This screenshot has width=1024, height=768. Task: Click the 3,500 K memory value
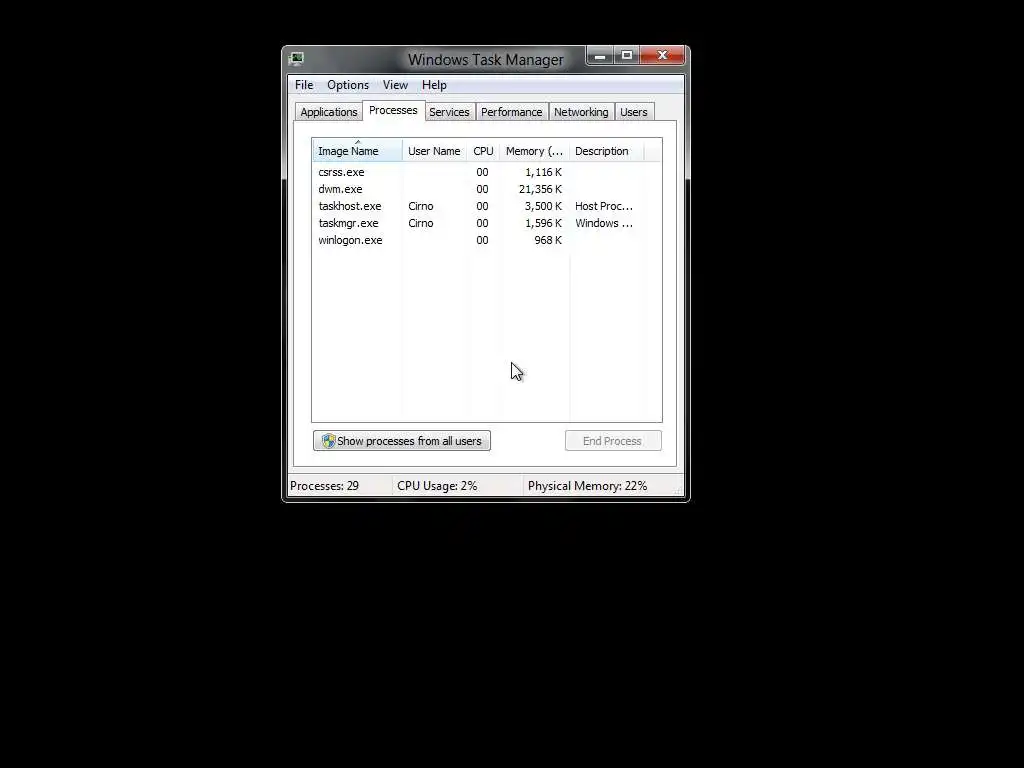tap(543, 206)
